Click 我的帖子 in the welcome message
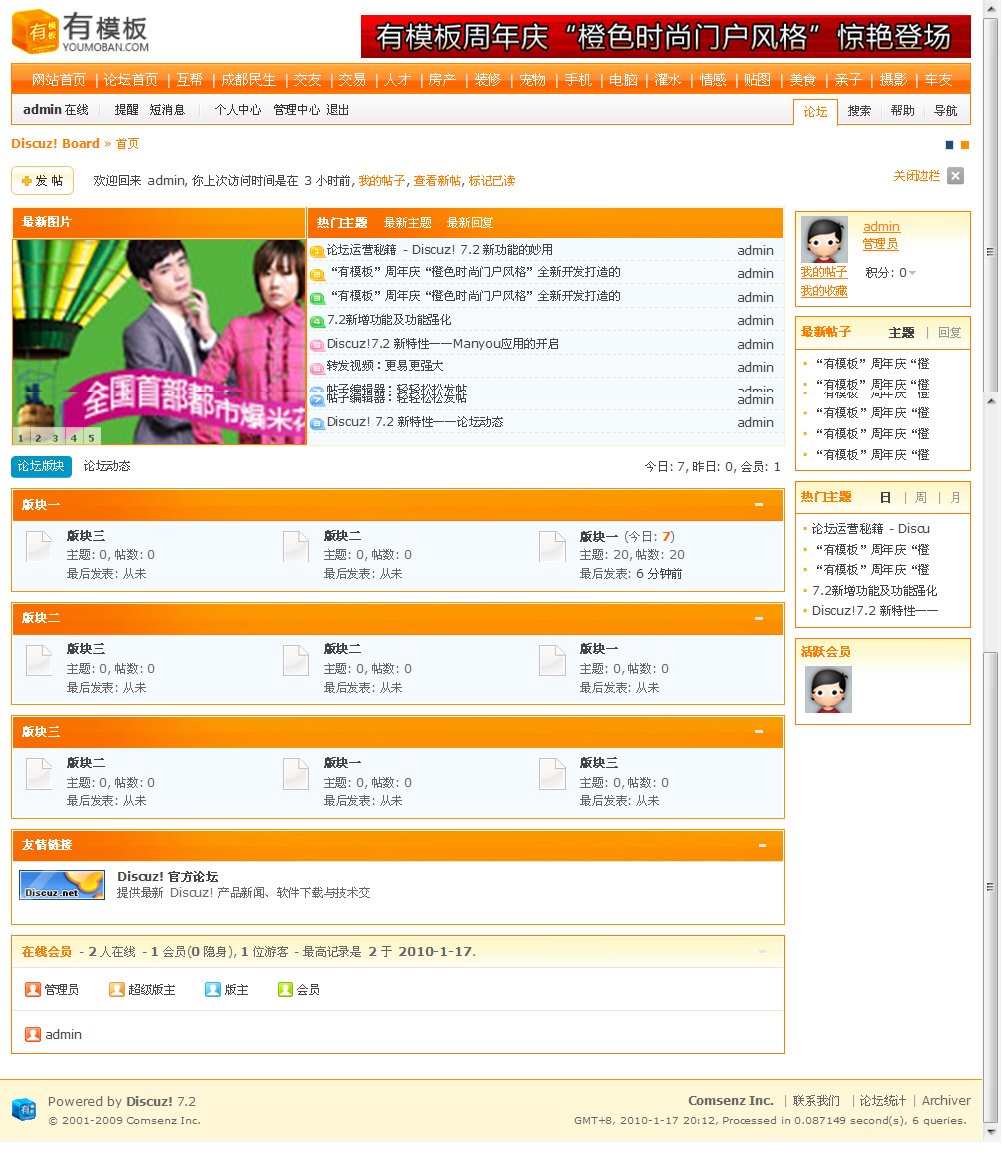Viewport: 1003px width, 1156px height. (382, 181)
